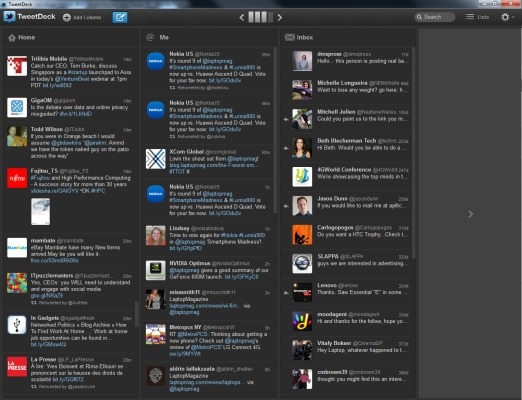The height and width of the screenshot is (400, 522).
Task: Click SLAPPA avatar icon
Action: 302,264
